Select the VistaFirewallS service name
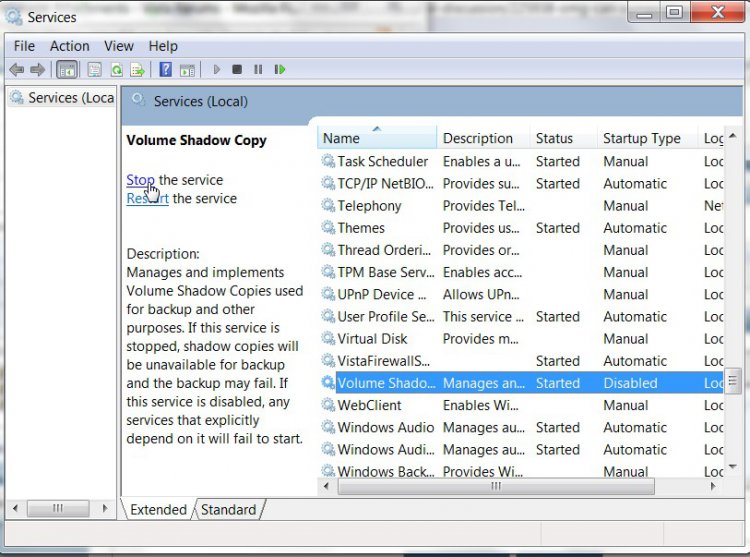The height and width of the screenshot is (557, 750). [384, 361]
